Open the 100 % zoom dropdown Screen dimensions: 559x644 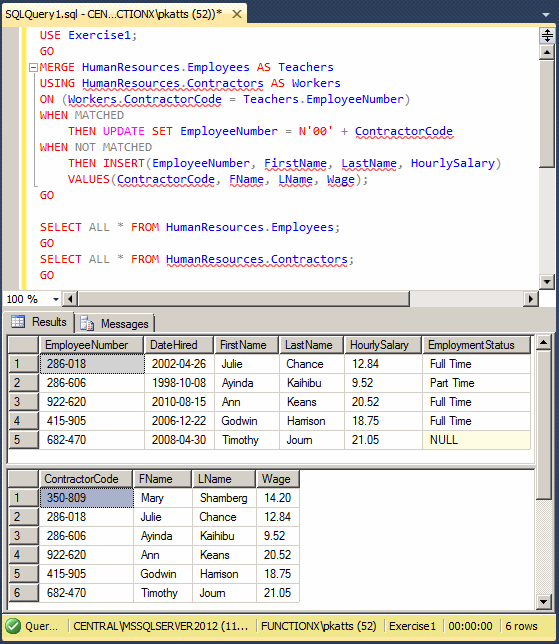point(56,299)
